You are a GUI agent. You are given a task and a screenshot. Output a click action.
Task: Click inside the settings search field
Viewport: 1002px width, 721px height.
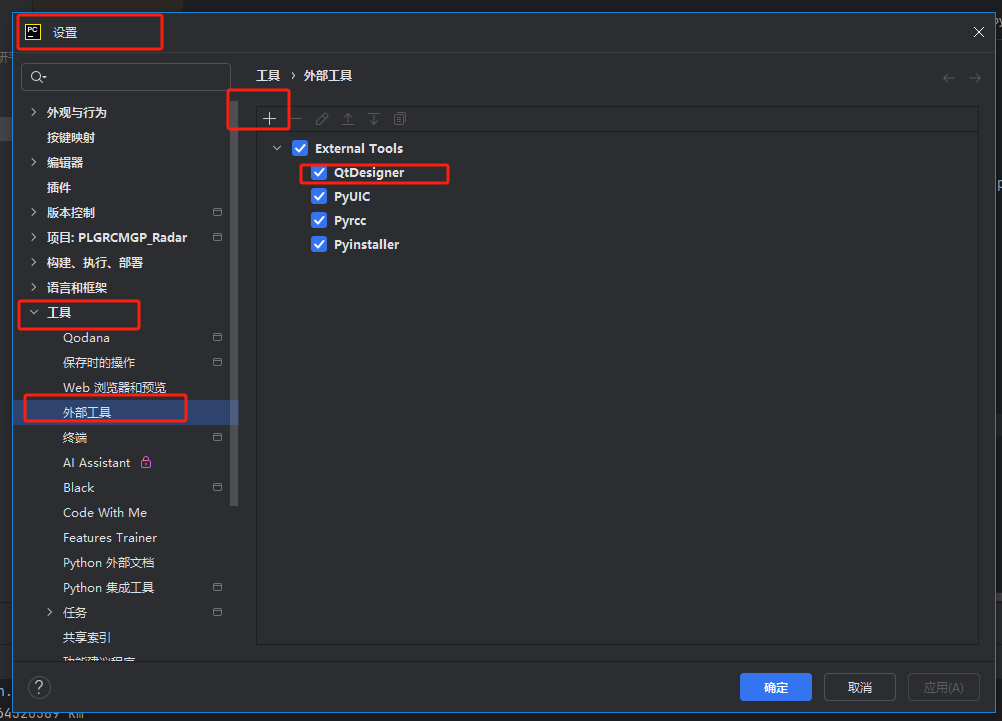(126, 76)
